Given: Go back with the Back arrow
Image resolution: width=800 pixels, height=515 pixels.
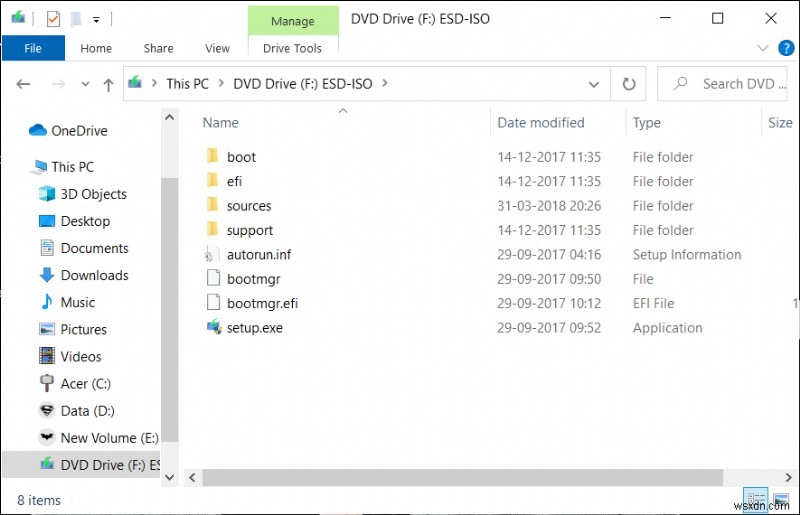Looking at the screenshot, I should click(x=23, y=84).
